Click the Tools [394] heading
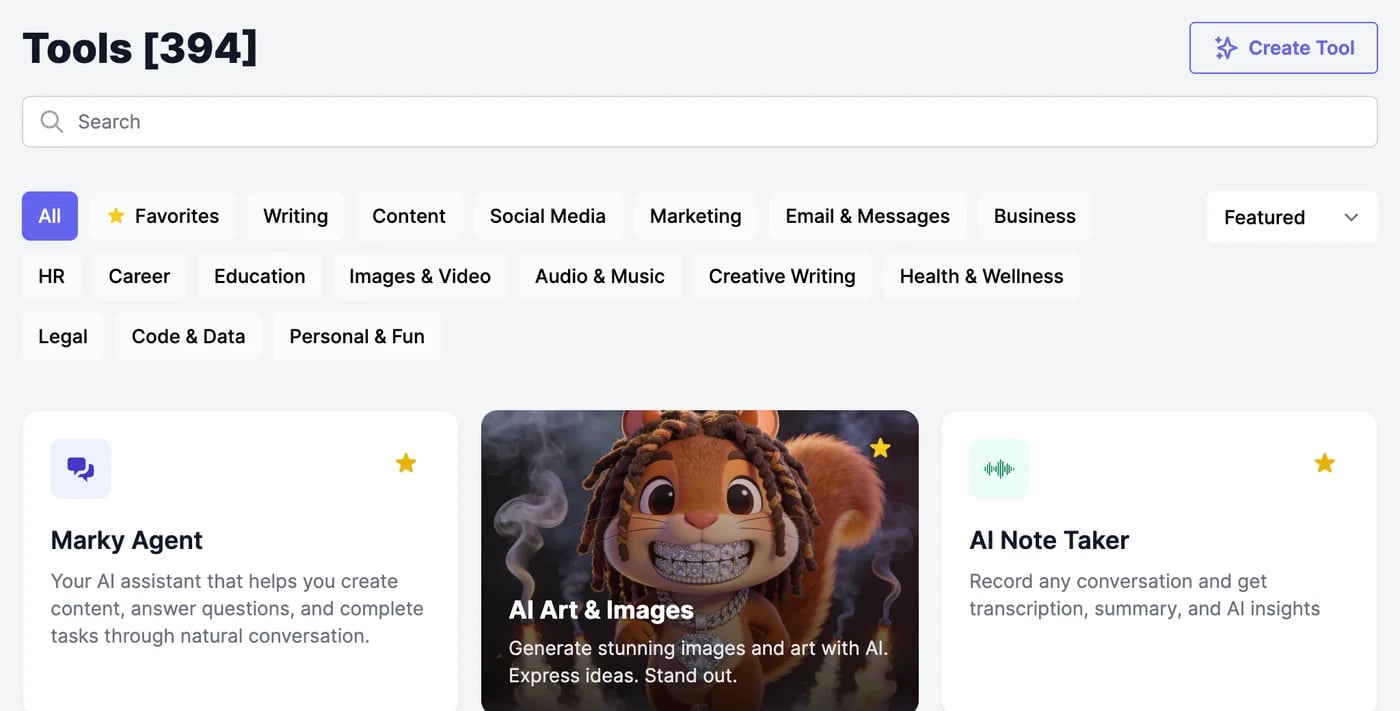 click(140, 48)
